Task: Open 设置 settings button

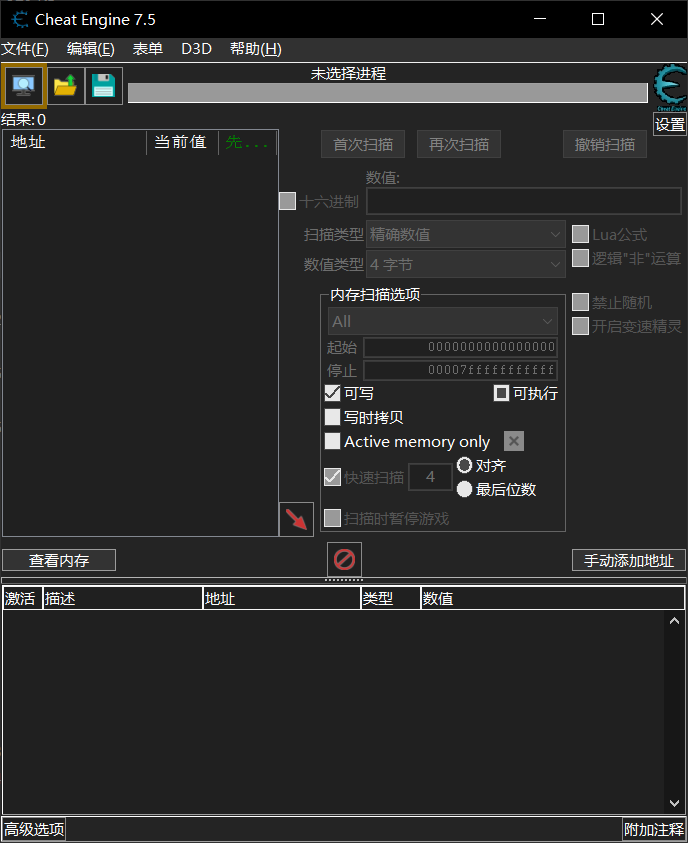Action: click(x=670, y=124)
